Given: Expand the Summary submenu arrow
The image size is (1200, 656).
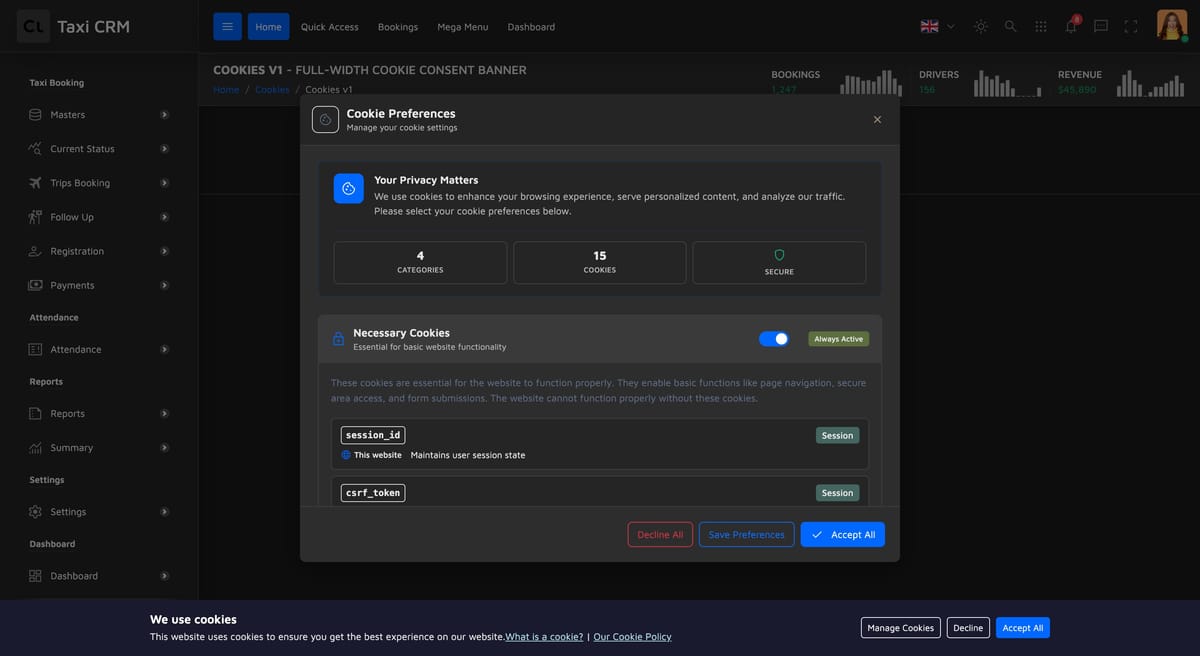Looking at the screenshot, I should [x=164, y=447].
